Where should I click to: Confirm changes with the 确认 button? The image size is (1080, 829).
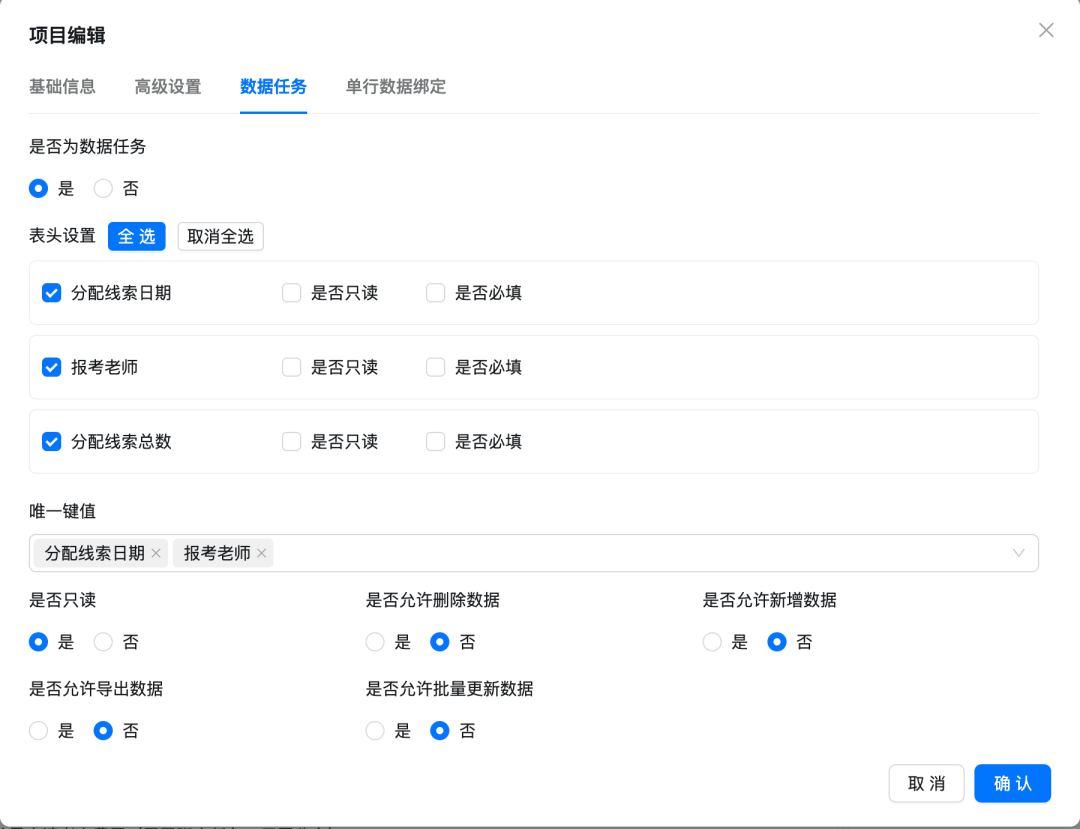tap(1012, 784)
